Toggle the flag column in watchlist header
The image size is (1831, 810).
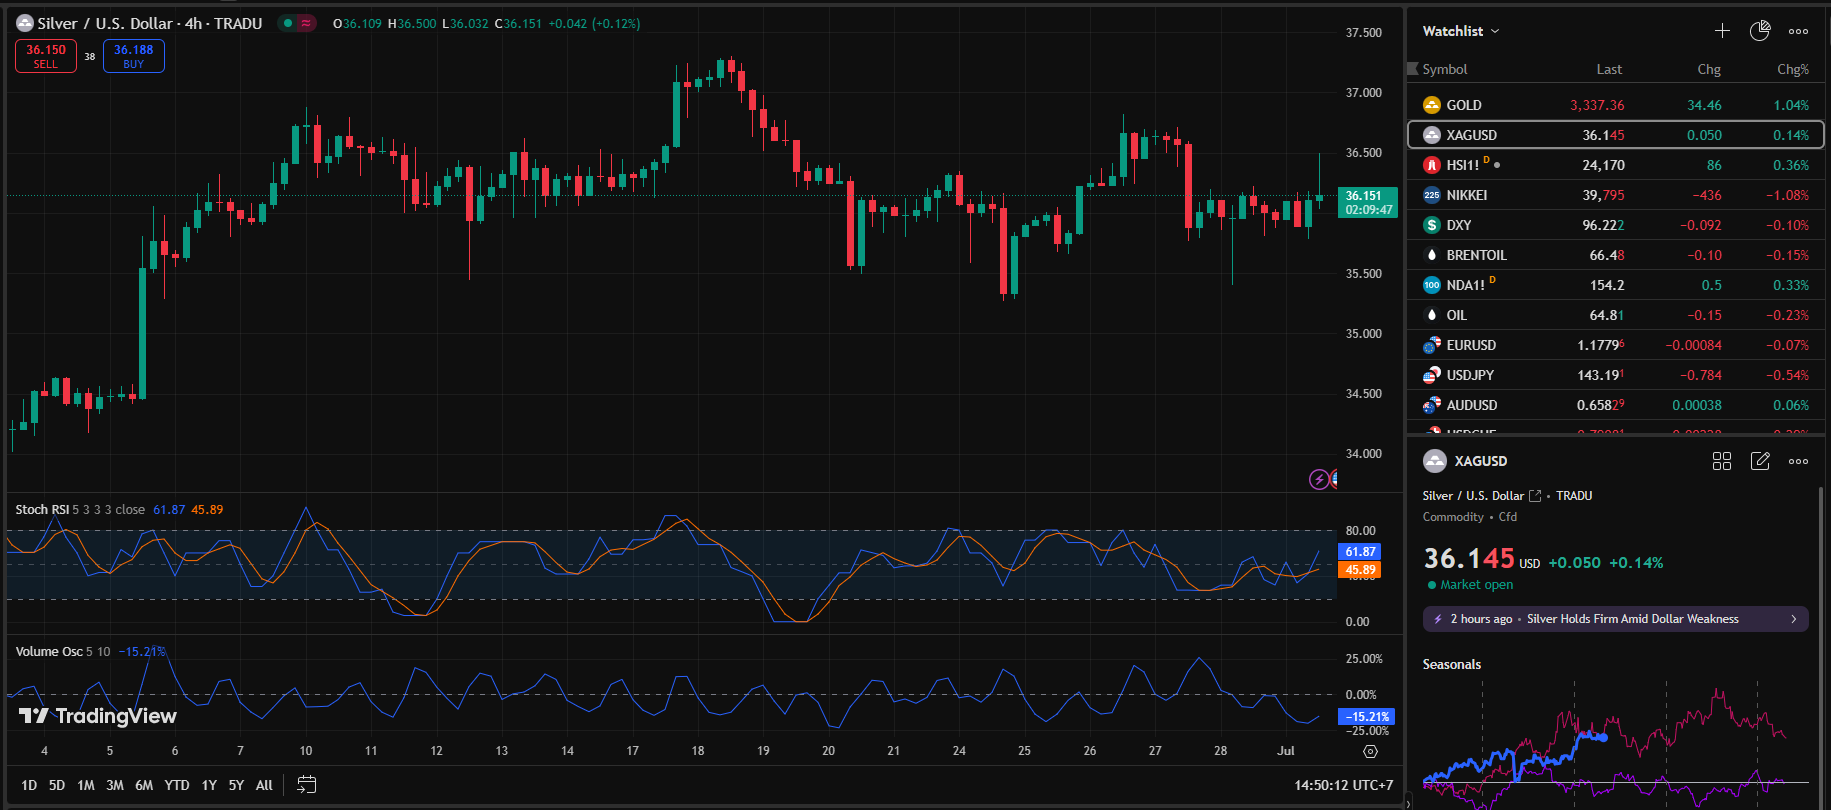coord(1413,69)
